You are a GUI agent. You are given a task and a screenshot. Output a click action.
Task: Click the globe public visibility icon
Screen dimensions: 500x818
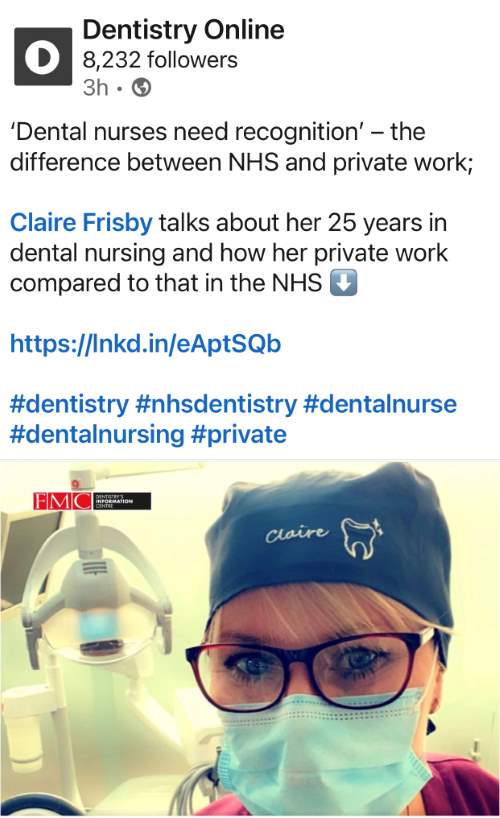pos(141,87)
